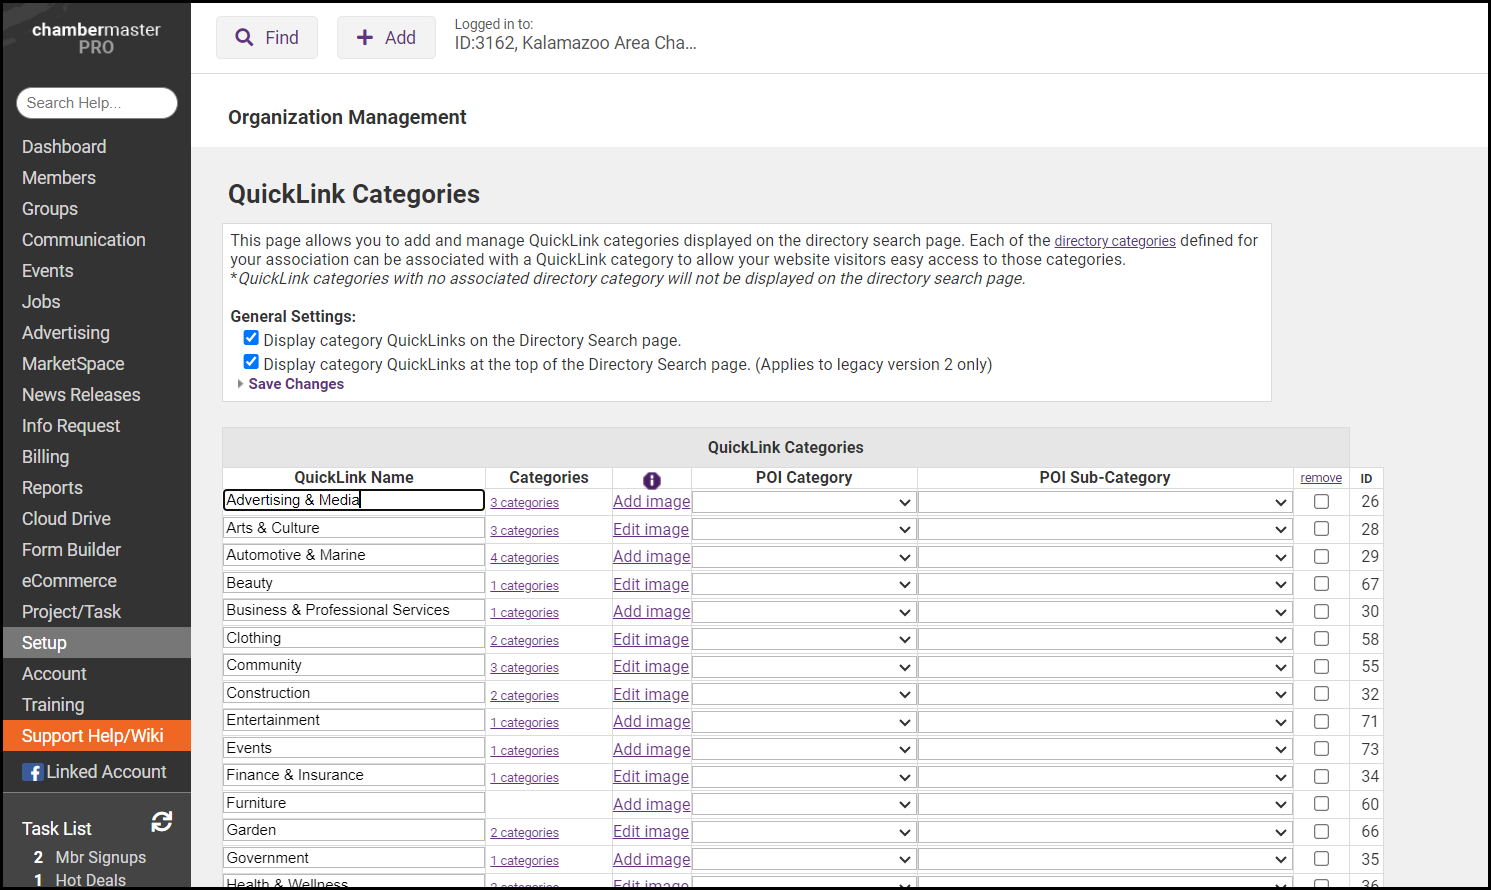Check the remove box for Beauty
Image resolution: width=1491 pixels, height=890 pixels.
tap(1321, 584)
